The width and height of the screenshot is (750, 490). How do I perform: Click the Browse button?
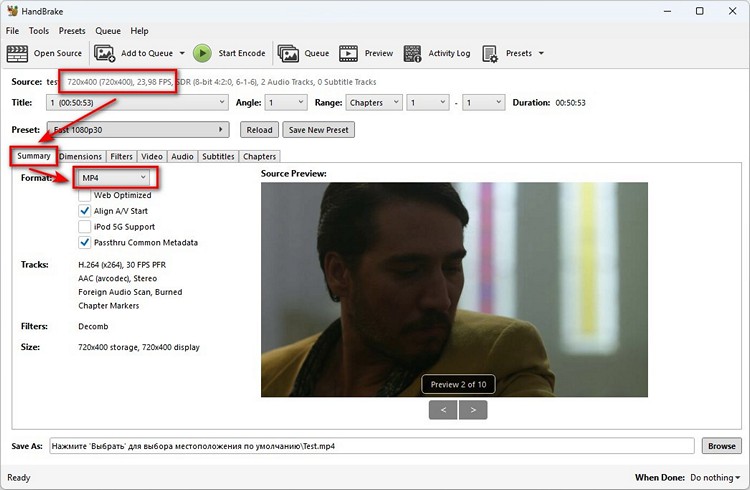point(722,446)
